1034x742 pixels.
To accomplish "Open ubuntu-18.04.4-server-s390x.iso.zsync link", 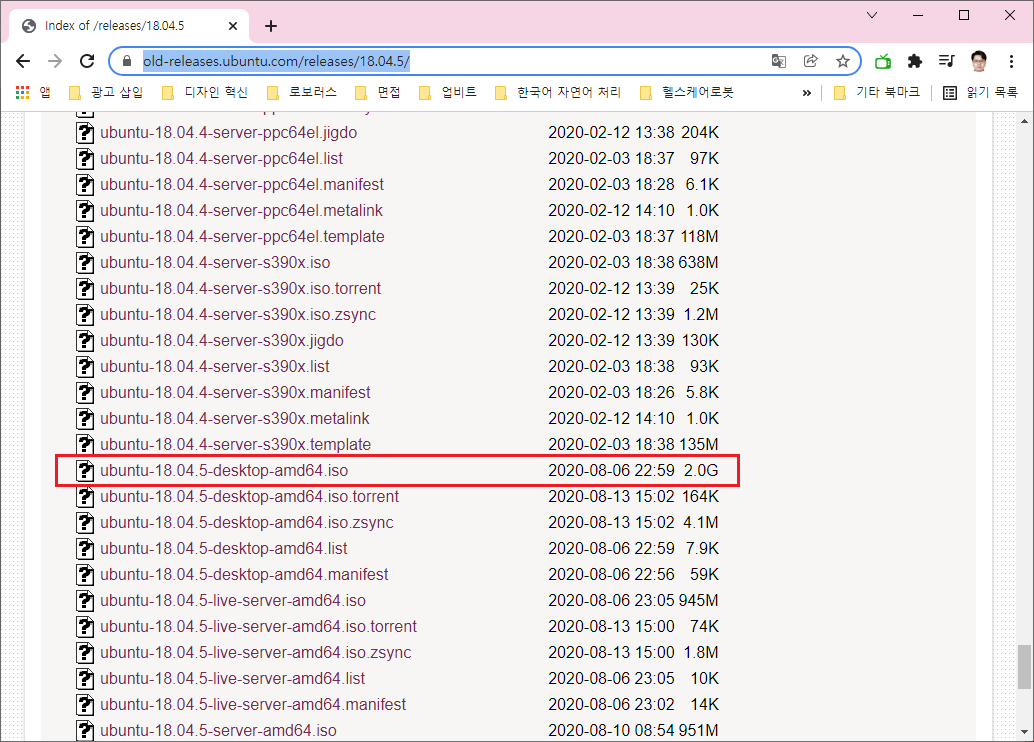I will (x=238, y=315).
